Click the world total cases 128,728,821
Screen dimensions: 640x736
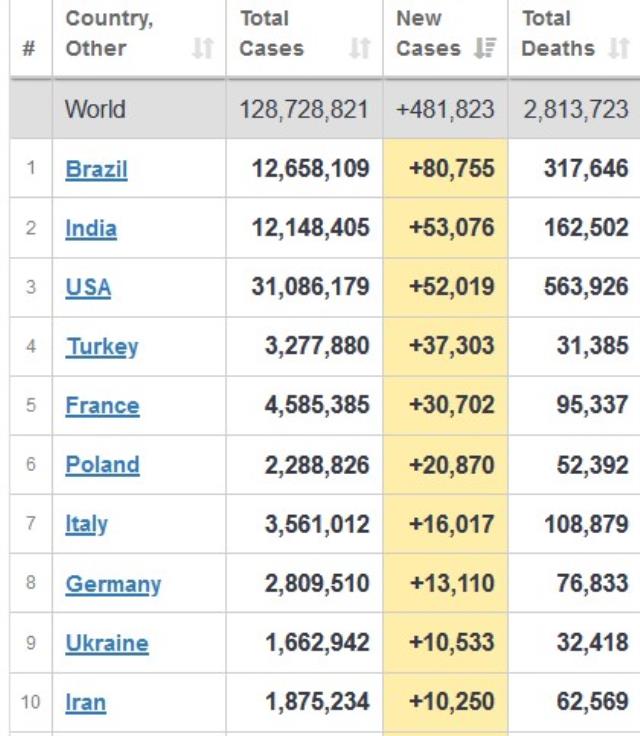tap(304, 109)
